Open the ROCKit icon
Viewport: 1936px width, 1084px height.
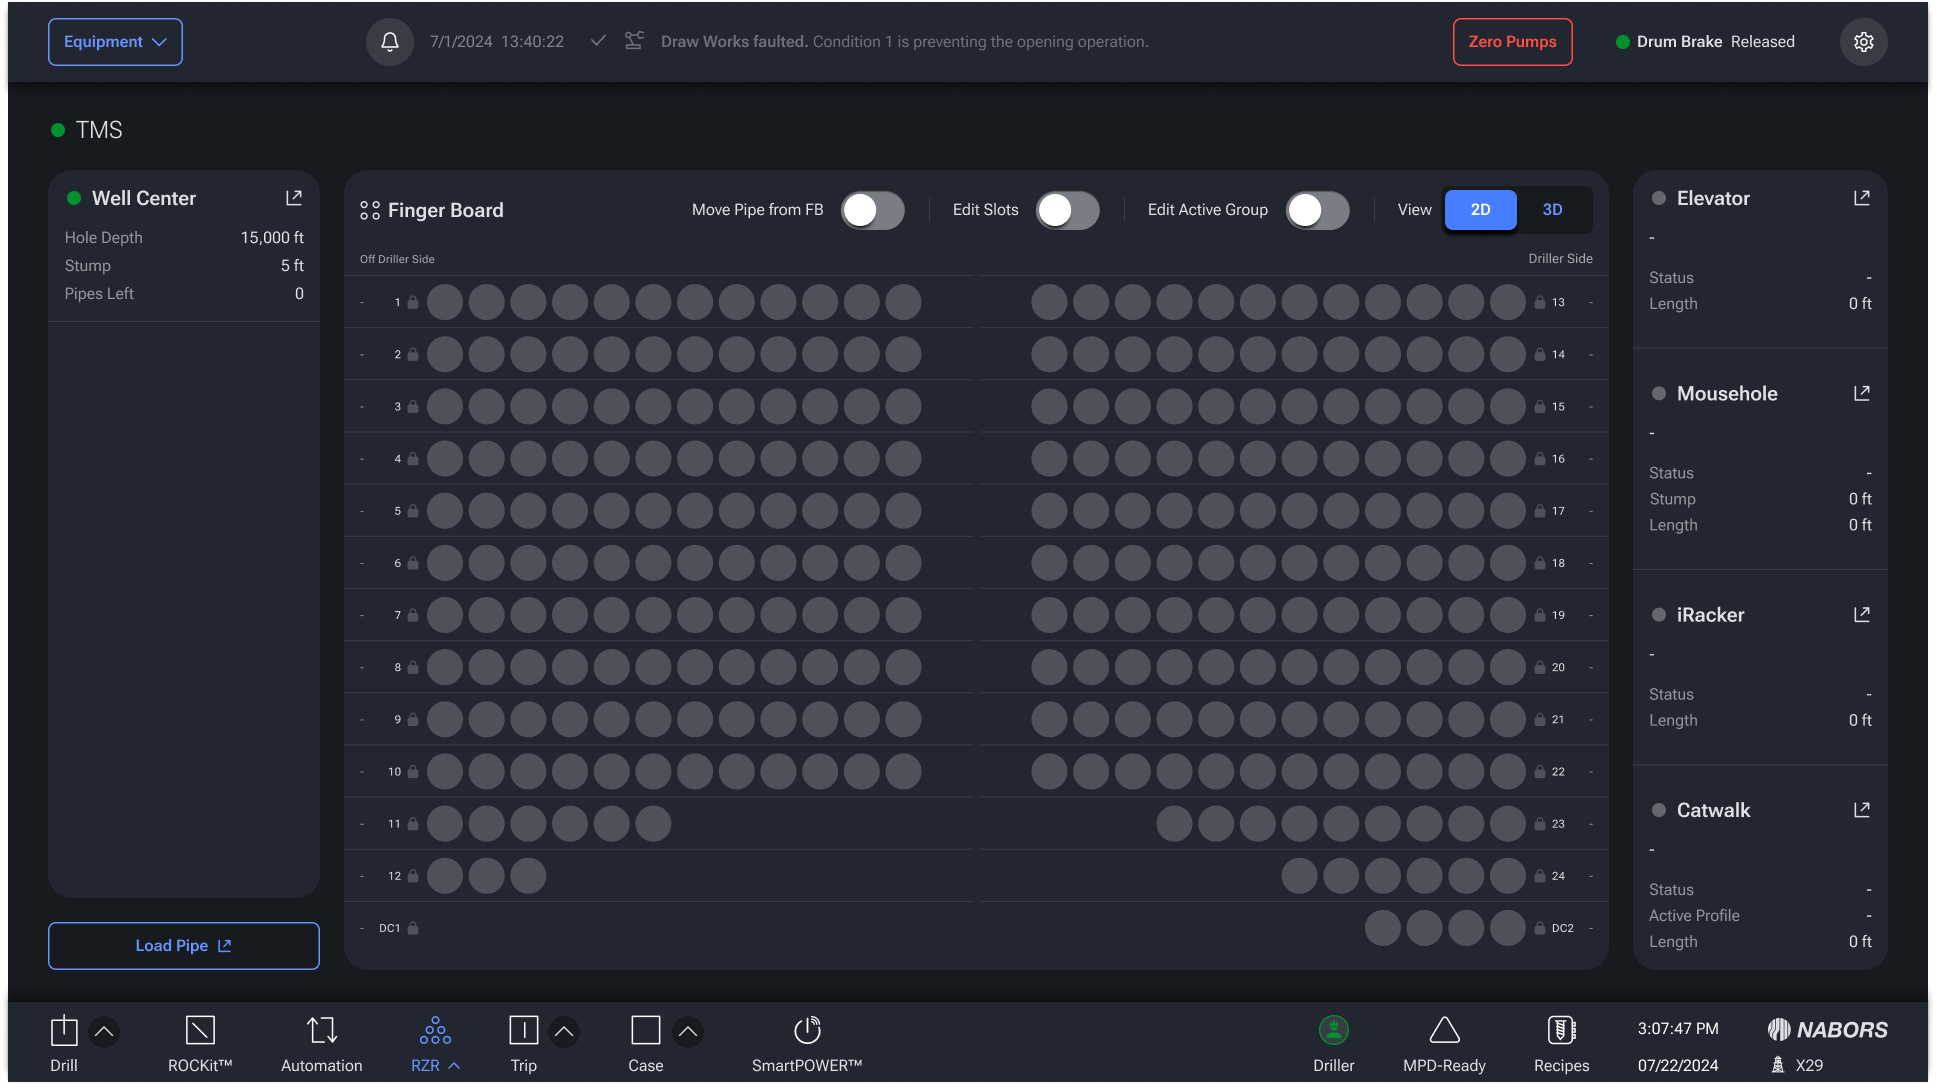(200, 1030)
